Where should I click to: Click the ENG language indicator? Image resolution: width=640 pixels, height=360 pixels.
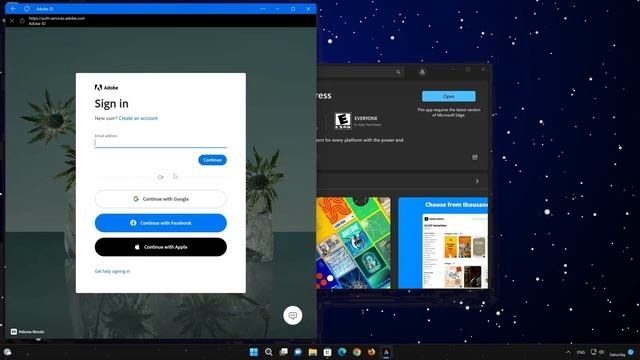pos(580,352)
